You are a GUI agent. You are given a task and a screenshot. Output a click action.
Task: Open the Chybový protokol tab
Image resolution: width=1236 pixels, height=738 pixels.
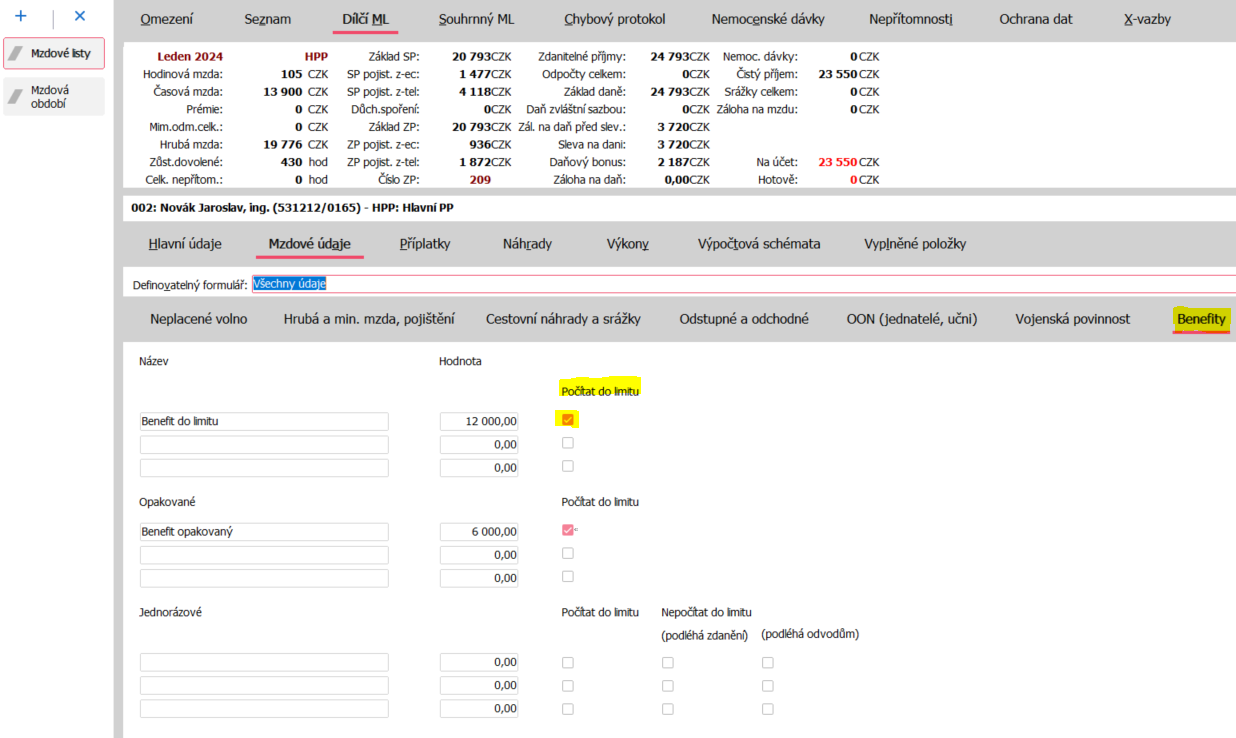coord(614,19)
